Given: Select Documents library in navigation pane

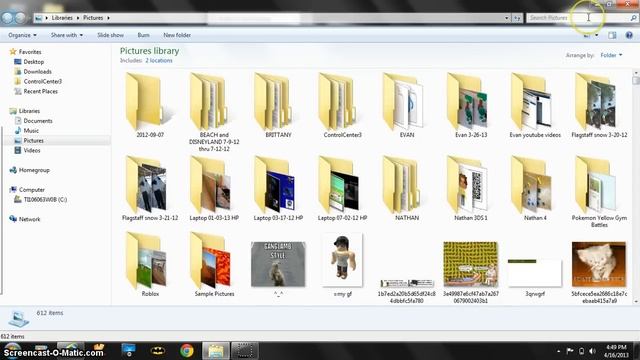Looking at the screenshot, I should coord(33,121).
